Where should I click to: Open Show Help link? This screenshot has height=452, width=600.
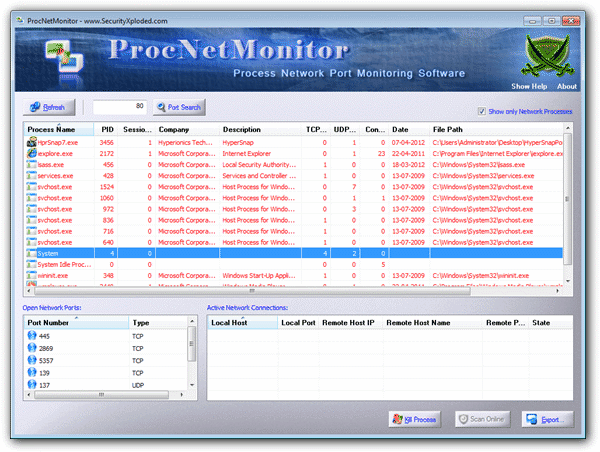[529, 86]
